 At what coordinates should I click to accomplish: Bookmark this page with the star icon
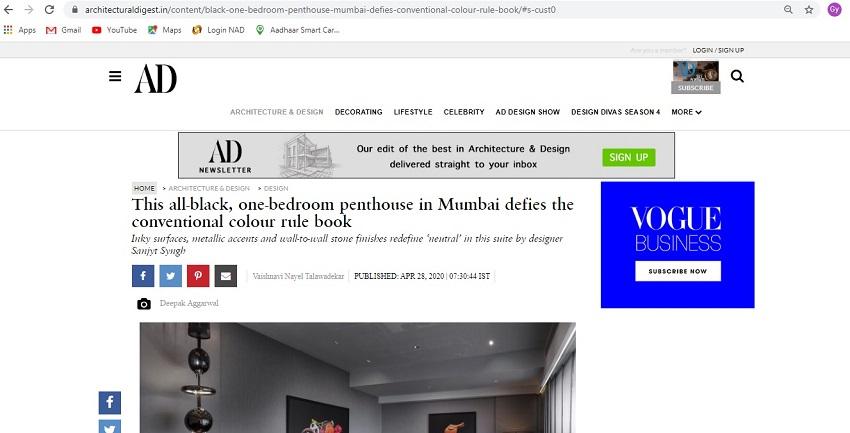809,10
